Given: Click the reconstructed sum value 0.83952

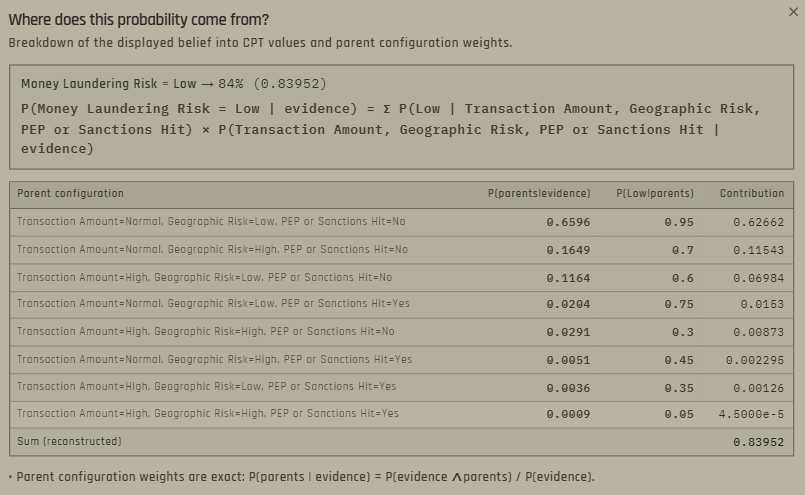Looking at the screenshot, I should (x=758, y=442).
